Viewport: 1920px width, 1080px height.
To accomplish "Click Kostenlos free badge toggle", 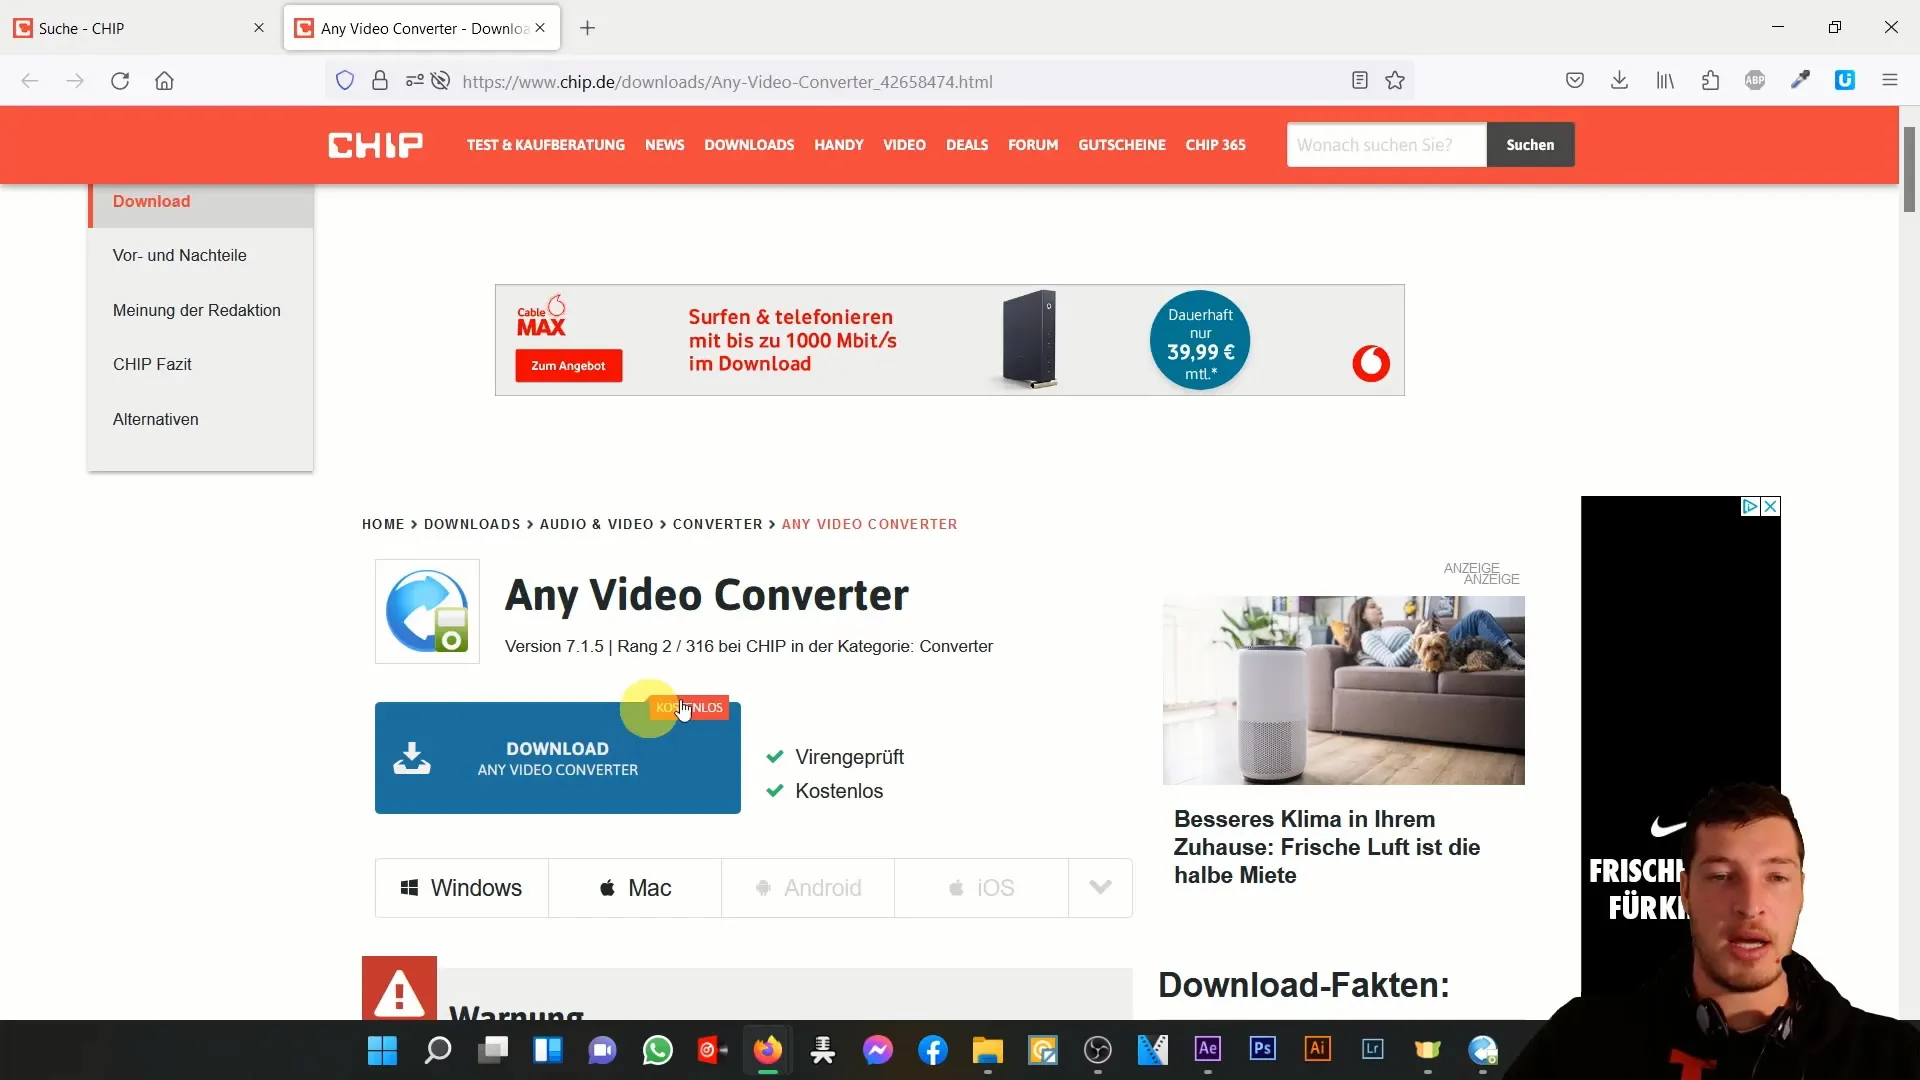I will tap(690, 708).
